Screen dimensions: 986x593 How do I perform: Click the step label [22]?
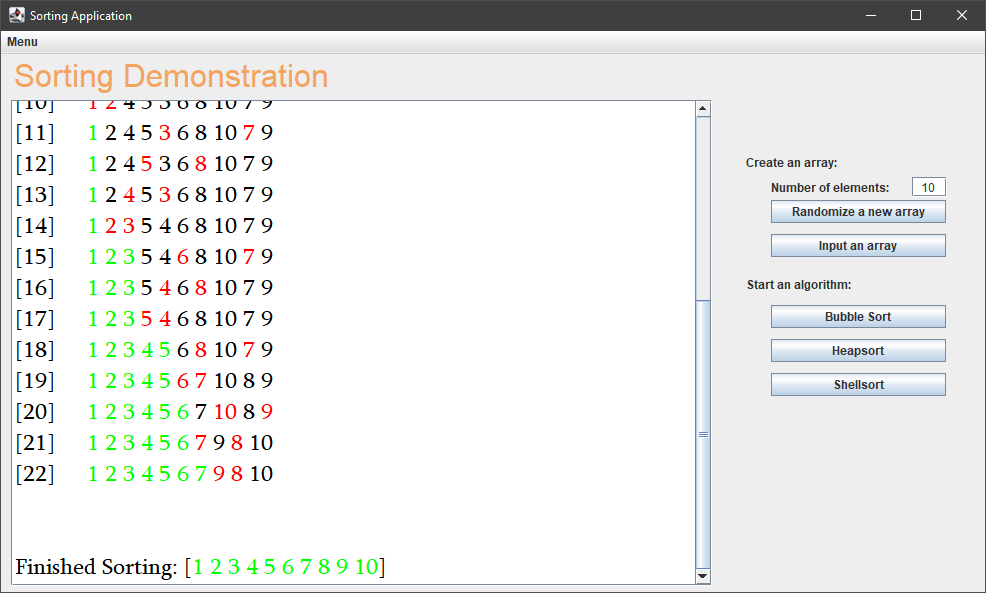click(35, 474)
